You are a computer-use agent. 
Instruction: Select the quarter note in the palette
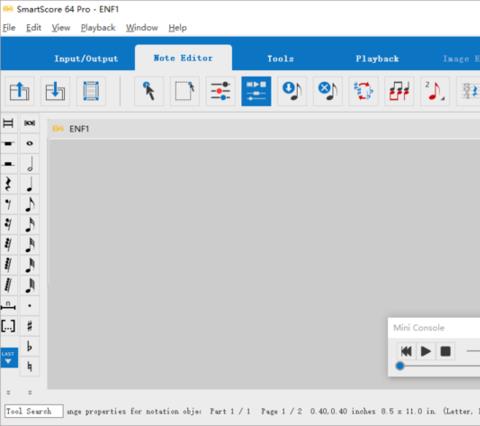click(30, 184)
